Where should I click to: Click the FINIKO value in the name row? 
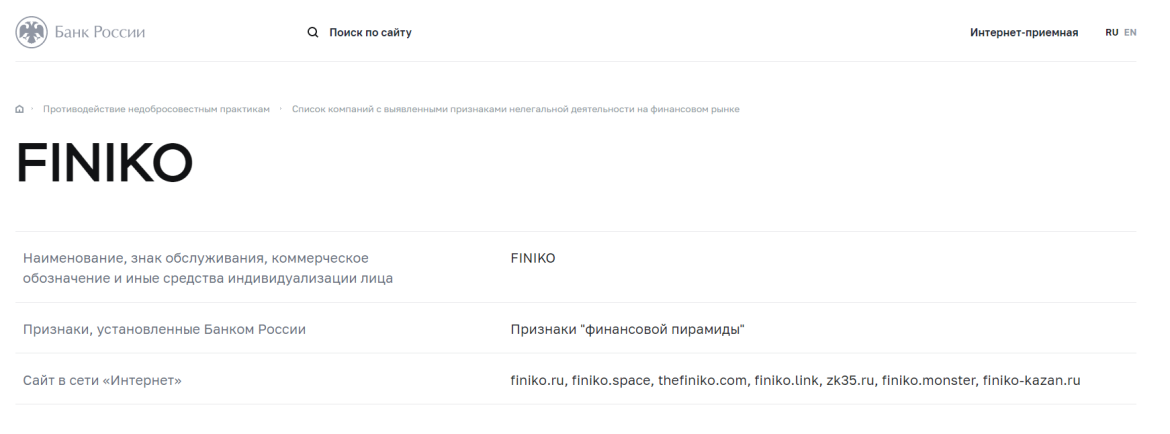pyautogui.click(x=532, y=259)
